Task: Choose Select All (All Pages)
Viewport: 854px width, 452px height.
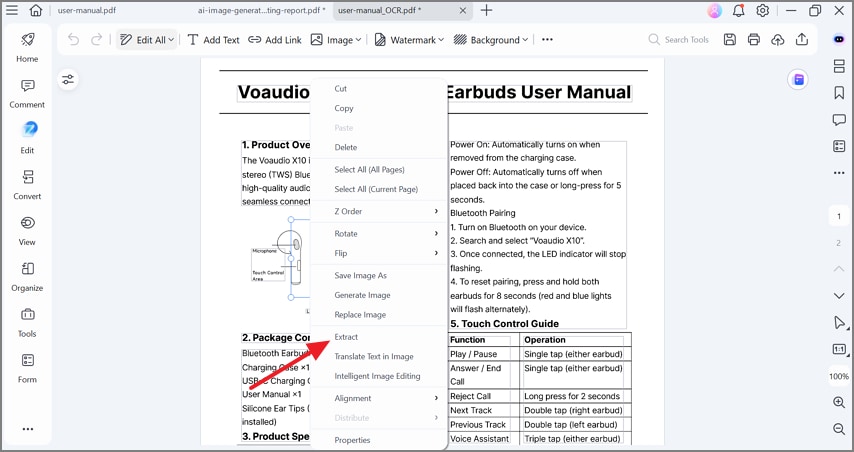Action: click(x=379, y=170)
